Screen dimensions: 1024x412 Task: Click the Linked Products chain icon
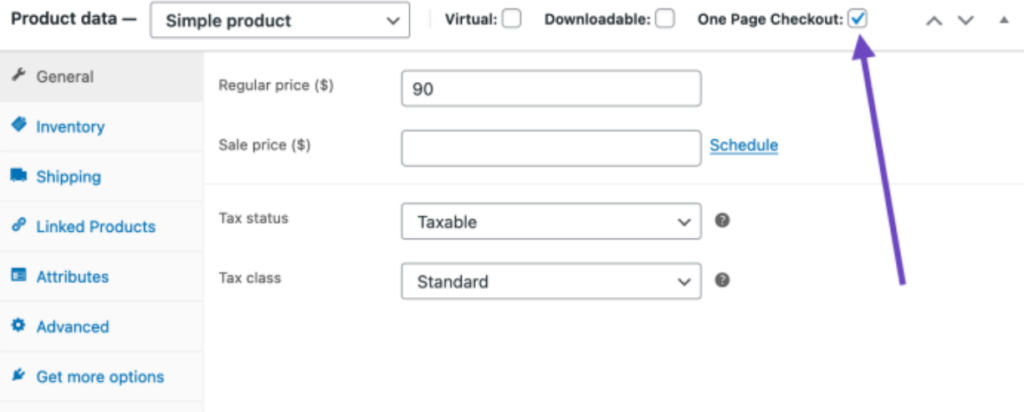pos(18,226)
